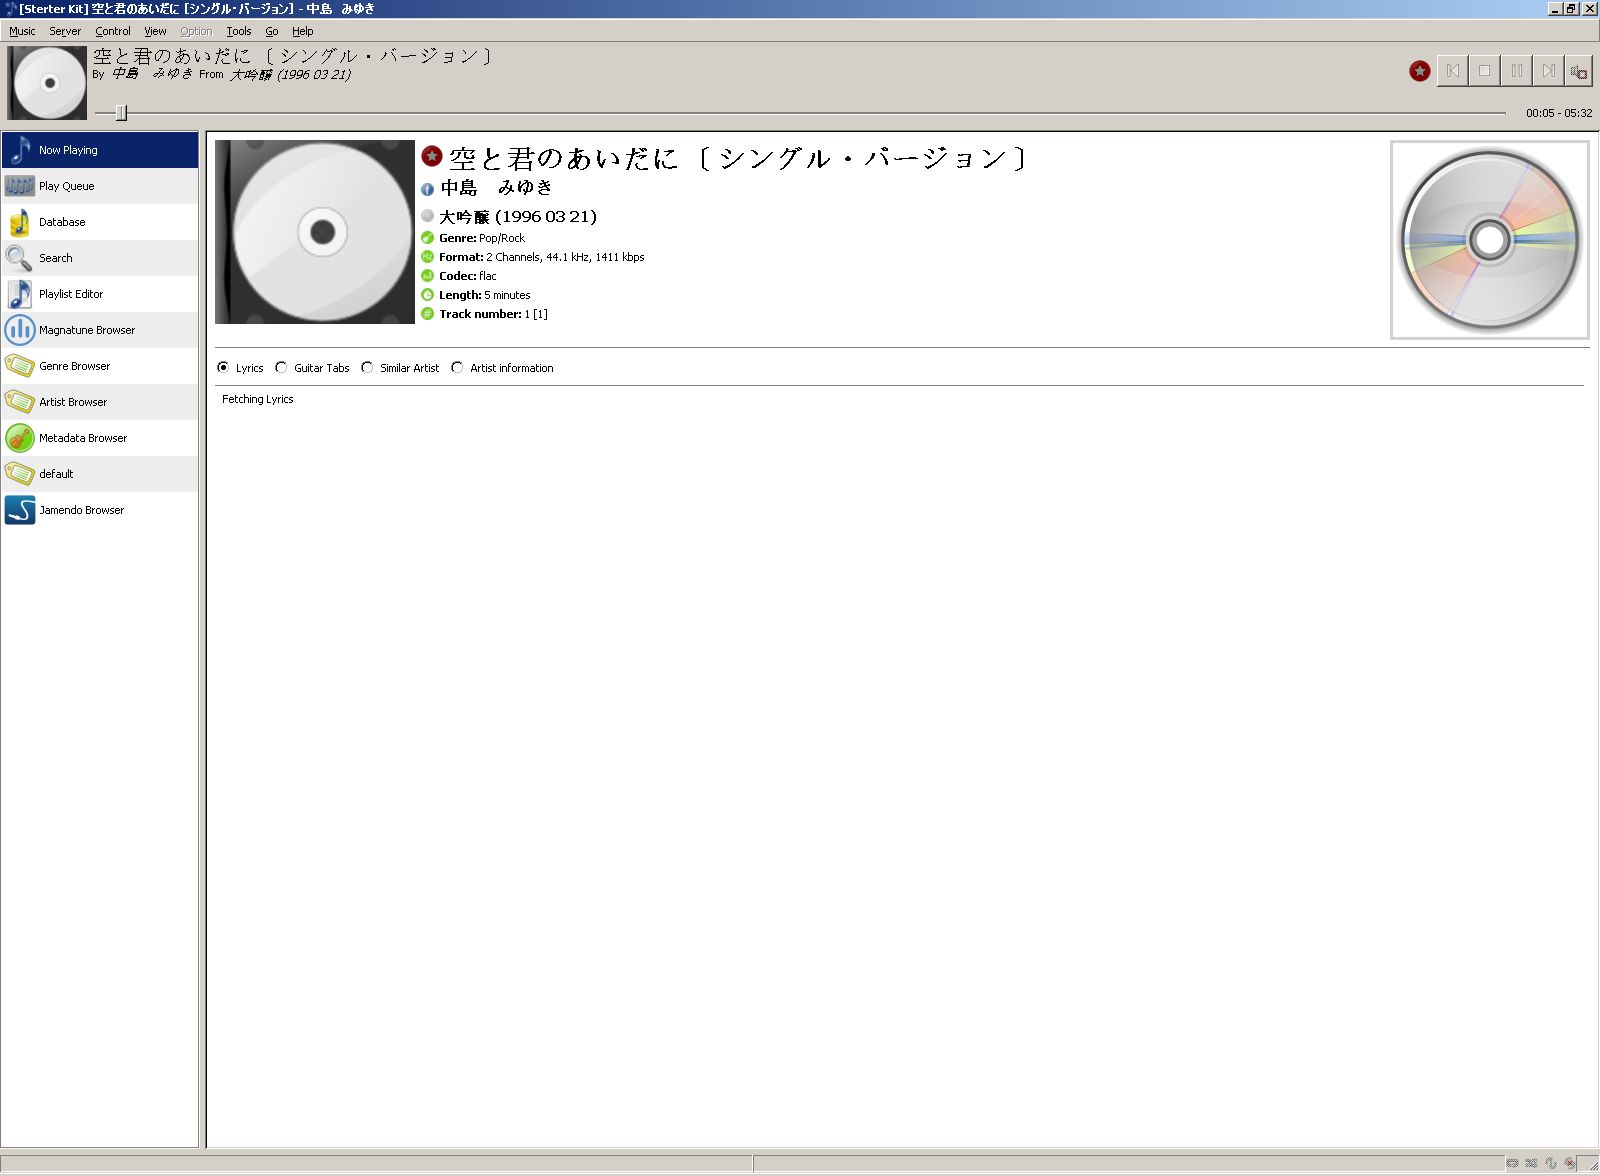Open the Music menu
Viewport: 1600px width, 1176px height.
(22, 31)
